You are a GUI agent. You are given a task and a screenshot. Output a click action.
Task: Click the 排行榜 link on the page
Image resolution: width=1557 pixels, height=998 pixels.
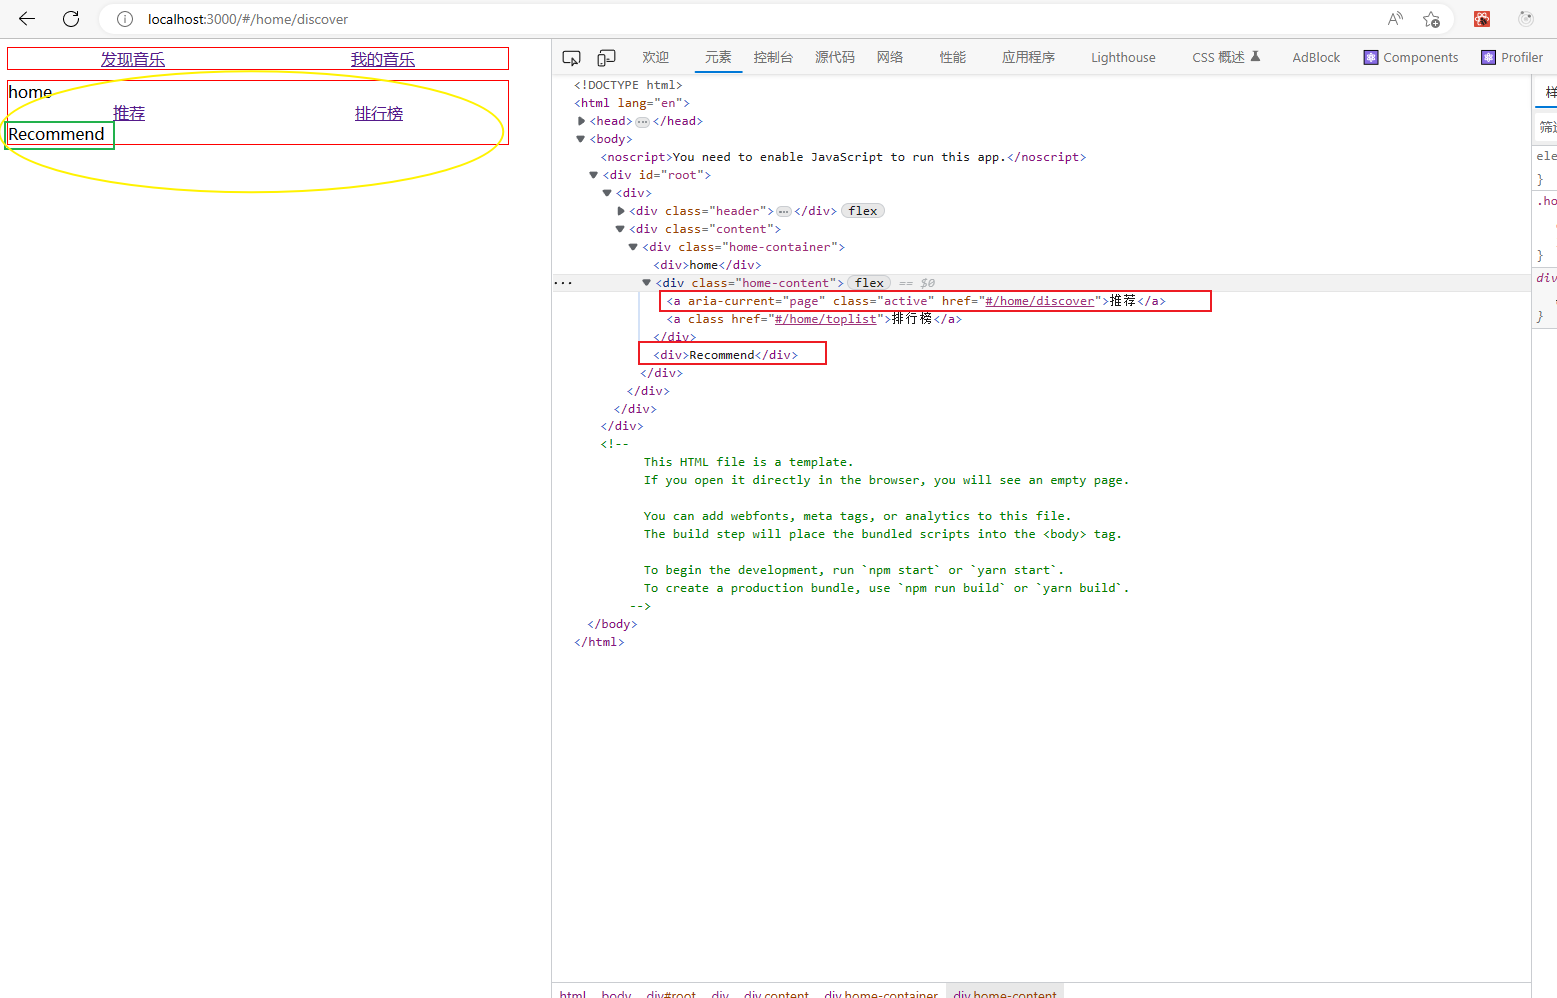pos(379,114)
